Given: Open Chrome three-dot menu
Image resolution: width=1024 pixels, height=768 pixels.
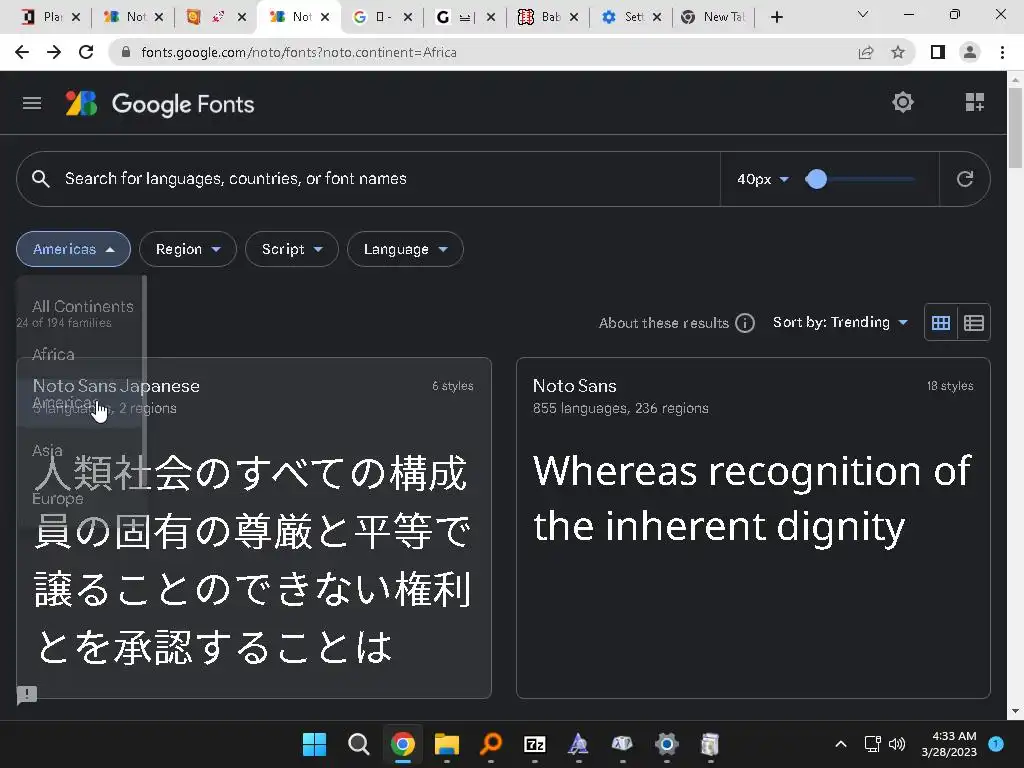Looking at the screenshot, I should point(1002,52).
